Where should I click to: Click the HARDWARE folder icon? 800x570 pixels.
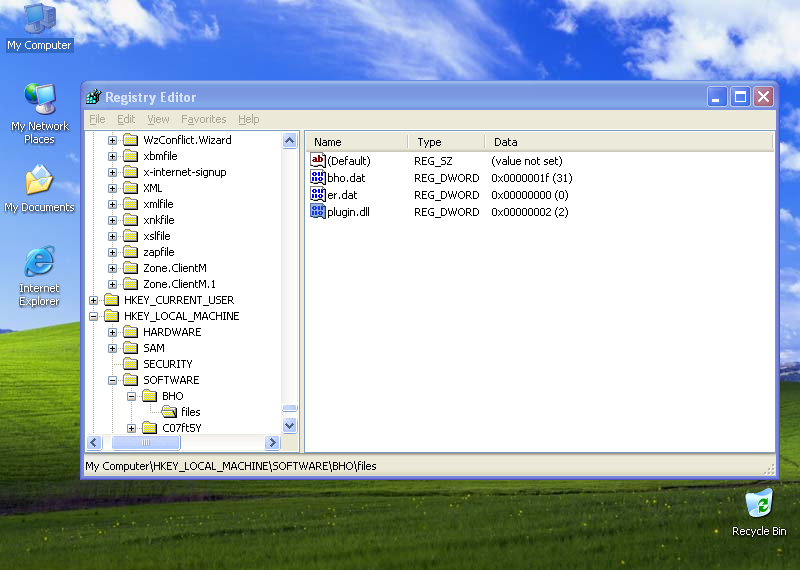[x=131, y=332]
